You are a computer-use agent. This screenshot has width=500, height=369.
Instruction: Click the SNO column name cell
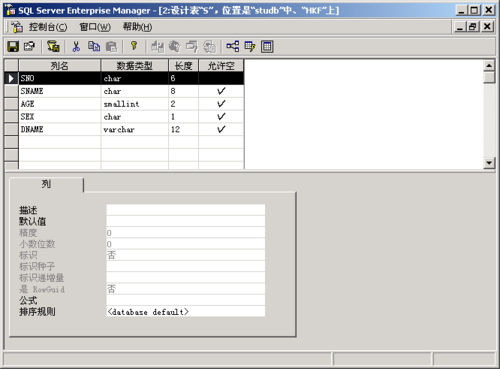(60, 78)
